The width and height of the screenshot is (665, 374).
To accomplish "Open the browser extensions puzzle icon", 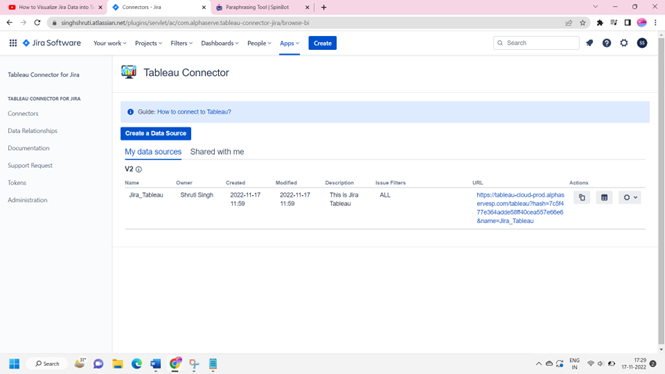I will click(600, 23).
